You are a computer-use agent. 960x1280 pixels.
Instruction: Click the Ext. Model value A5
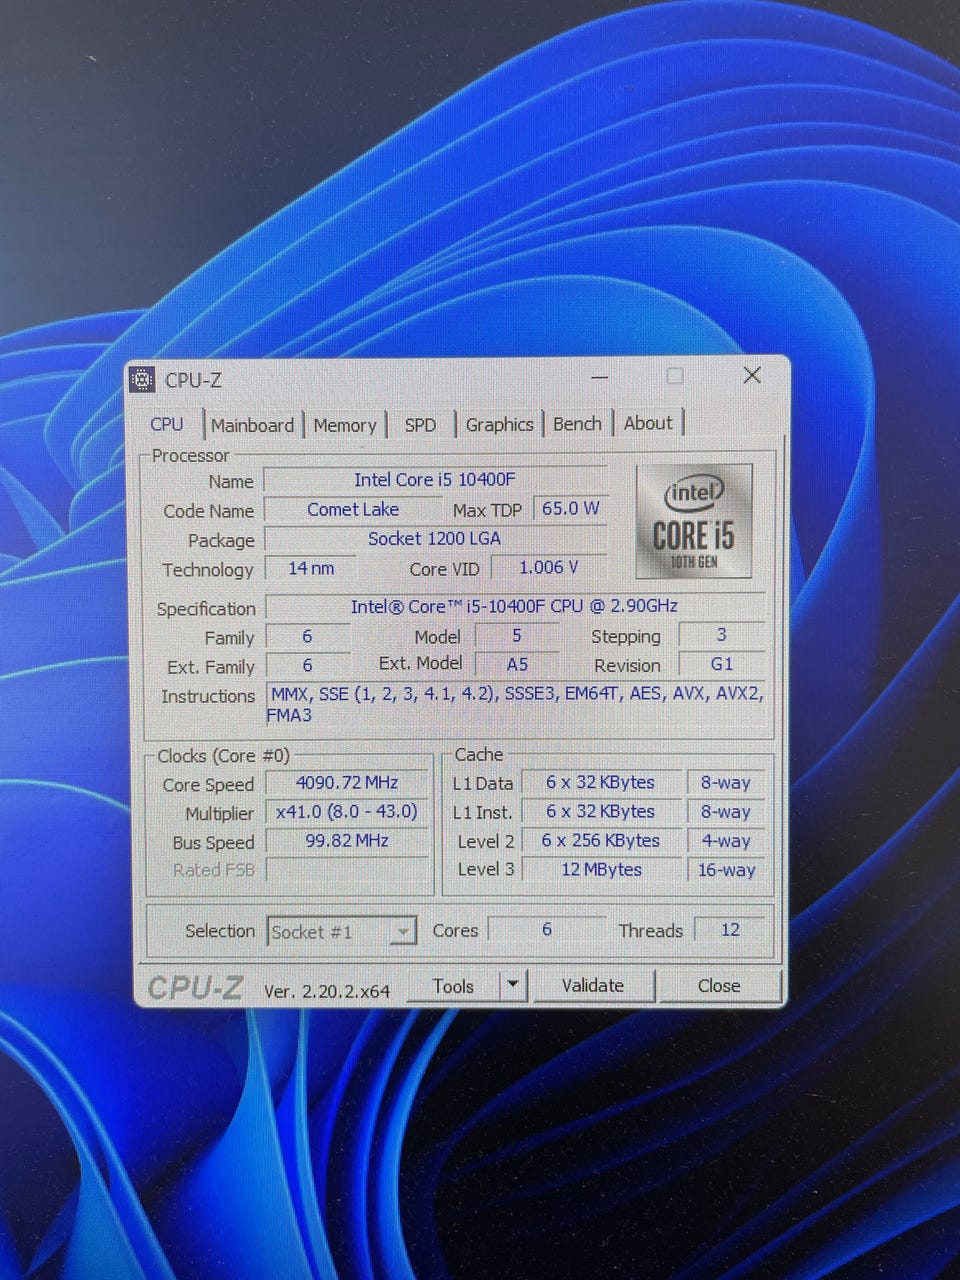point(517,664)
